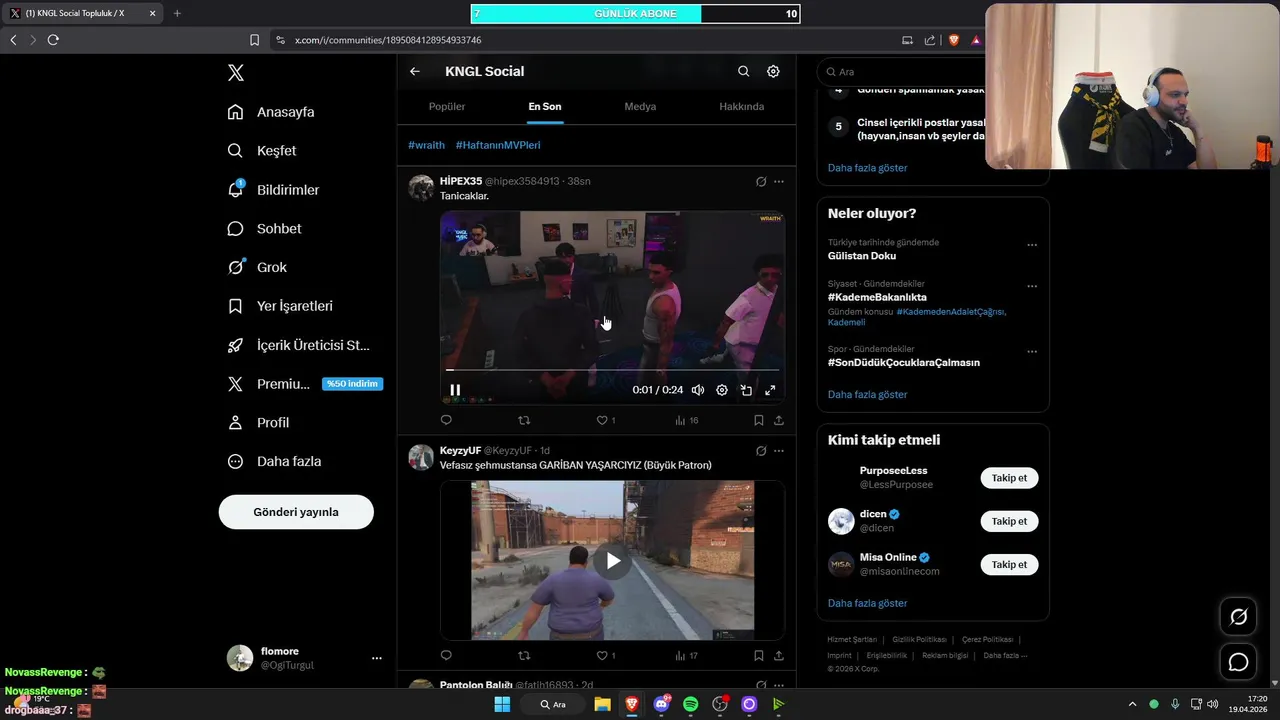Open floating chat messages button

coord(1238,662)
